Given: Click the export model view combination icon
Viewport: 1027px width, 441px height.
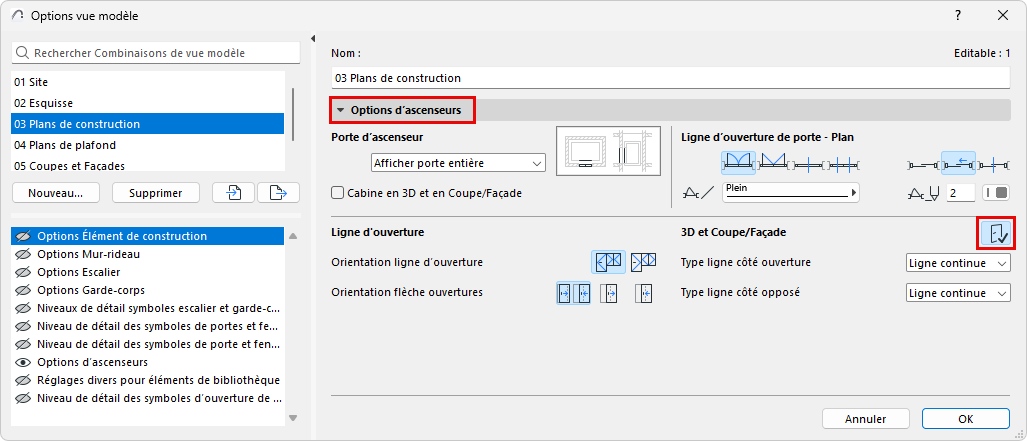Looking at the screenshot, I should (278, 193).
